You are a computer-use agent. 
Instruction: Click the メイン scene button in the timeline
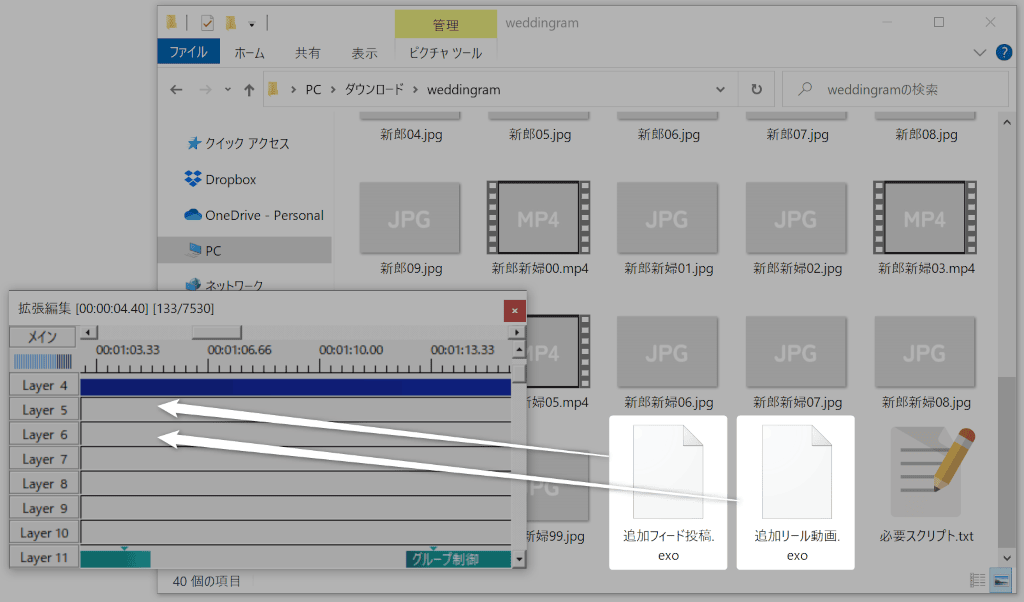[41, 336]
